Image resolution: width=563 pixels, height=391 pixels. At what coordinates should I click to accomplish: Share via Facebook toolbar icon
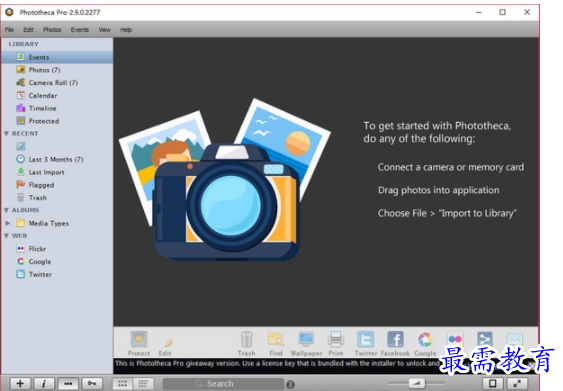pyautogui.click(x=395, y=344)
